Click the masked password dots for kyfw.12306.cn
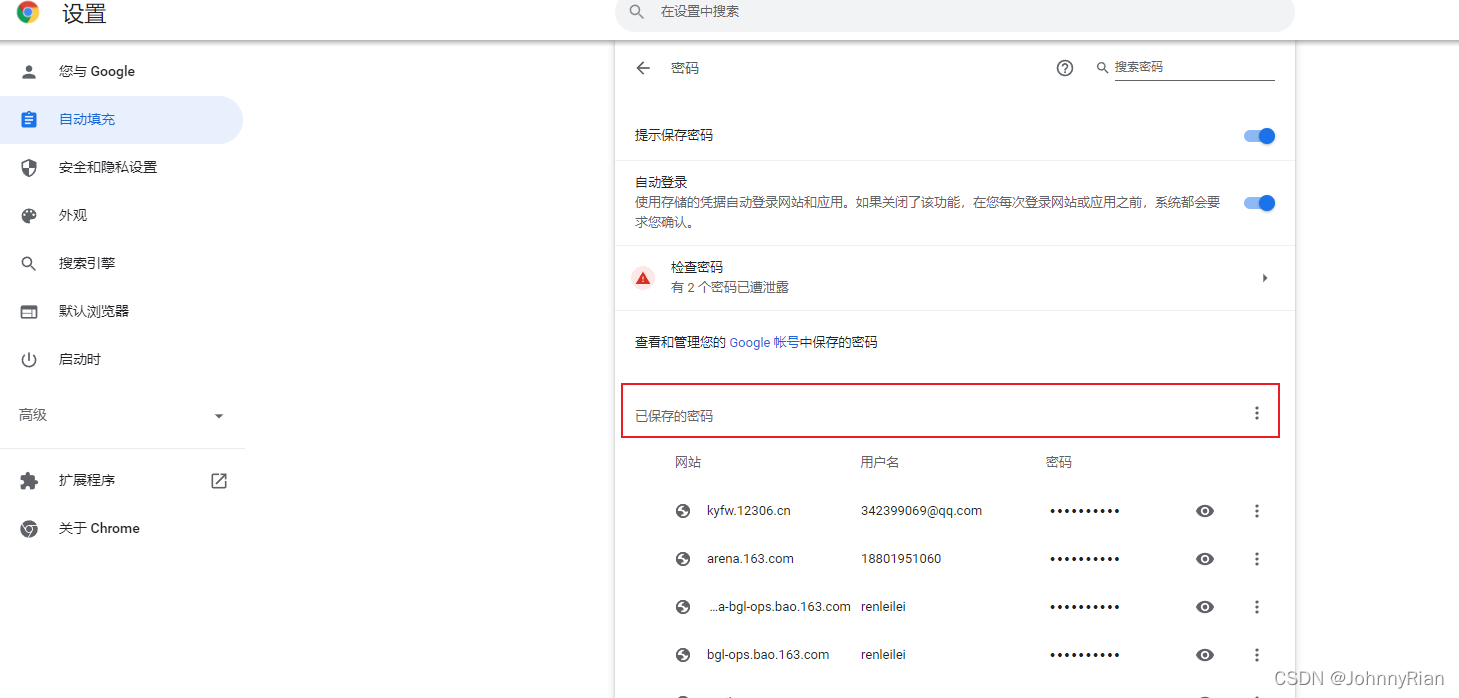The width and height of the screenshot is (1459, 698). [1084, 511]
